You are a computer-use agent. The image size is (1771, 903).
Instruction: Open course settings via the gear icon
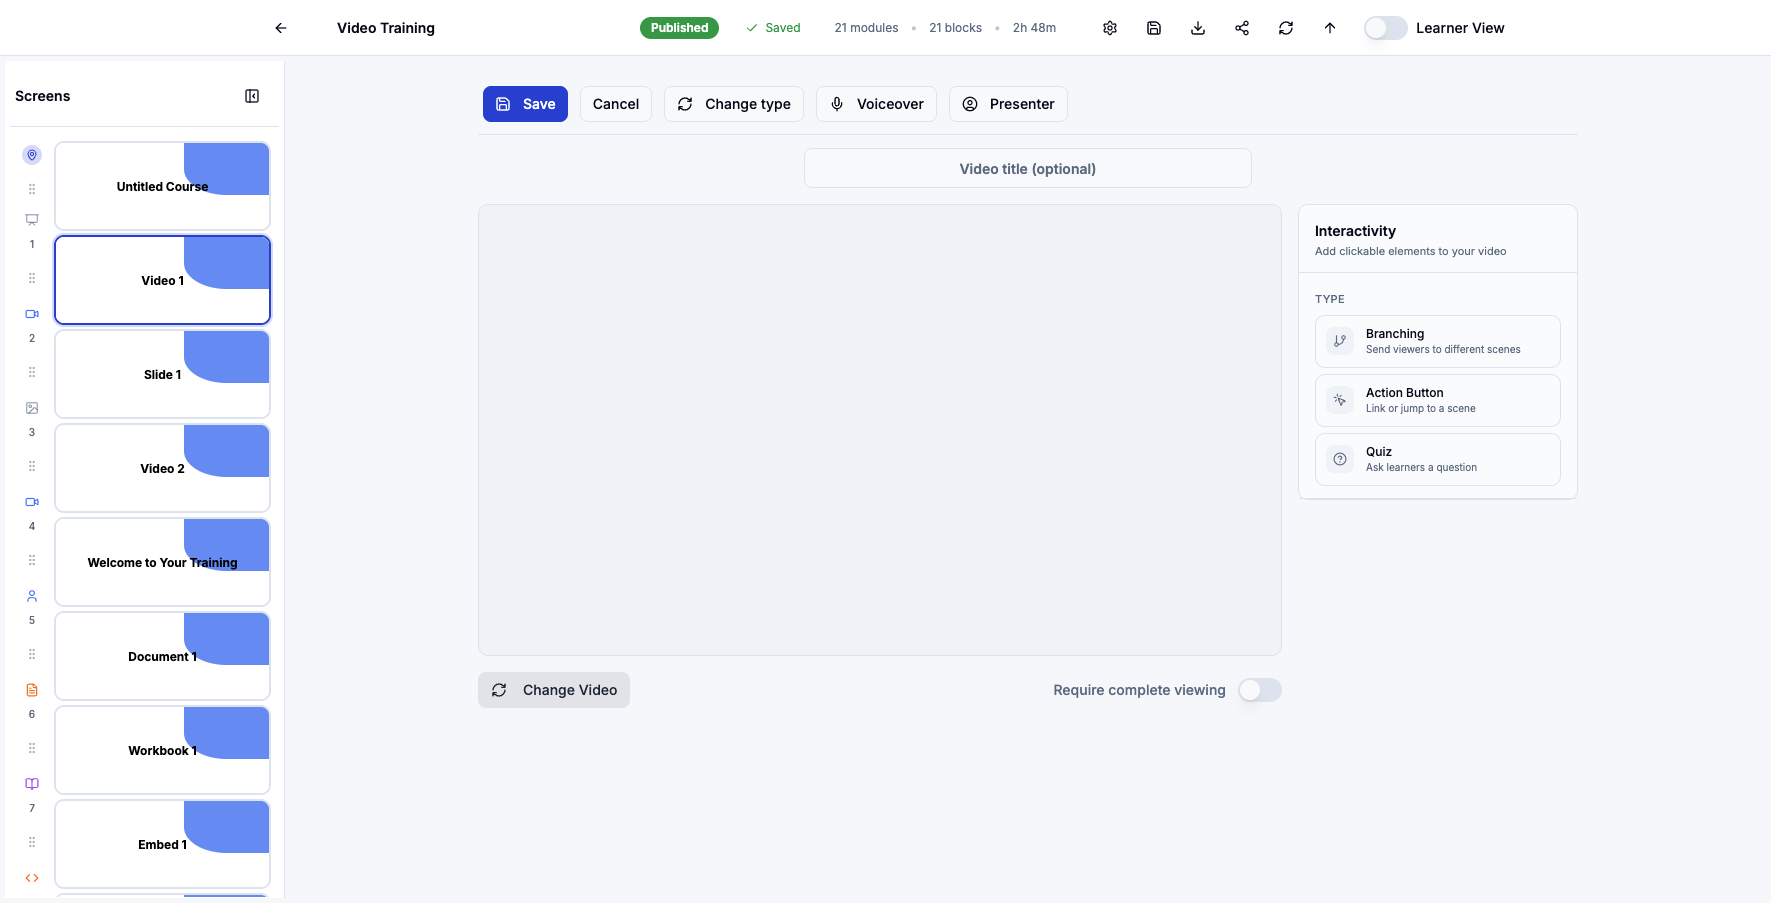(1109, 27)
